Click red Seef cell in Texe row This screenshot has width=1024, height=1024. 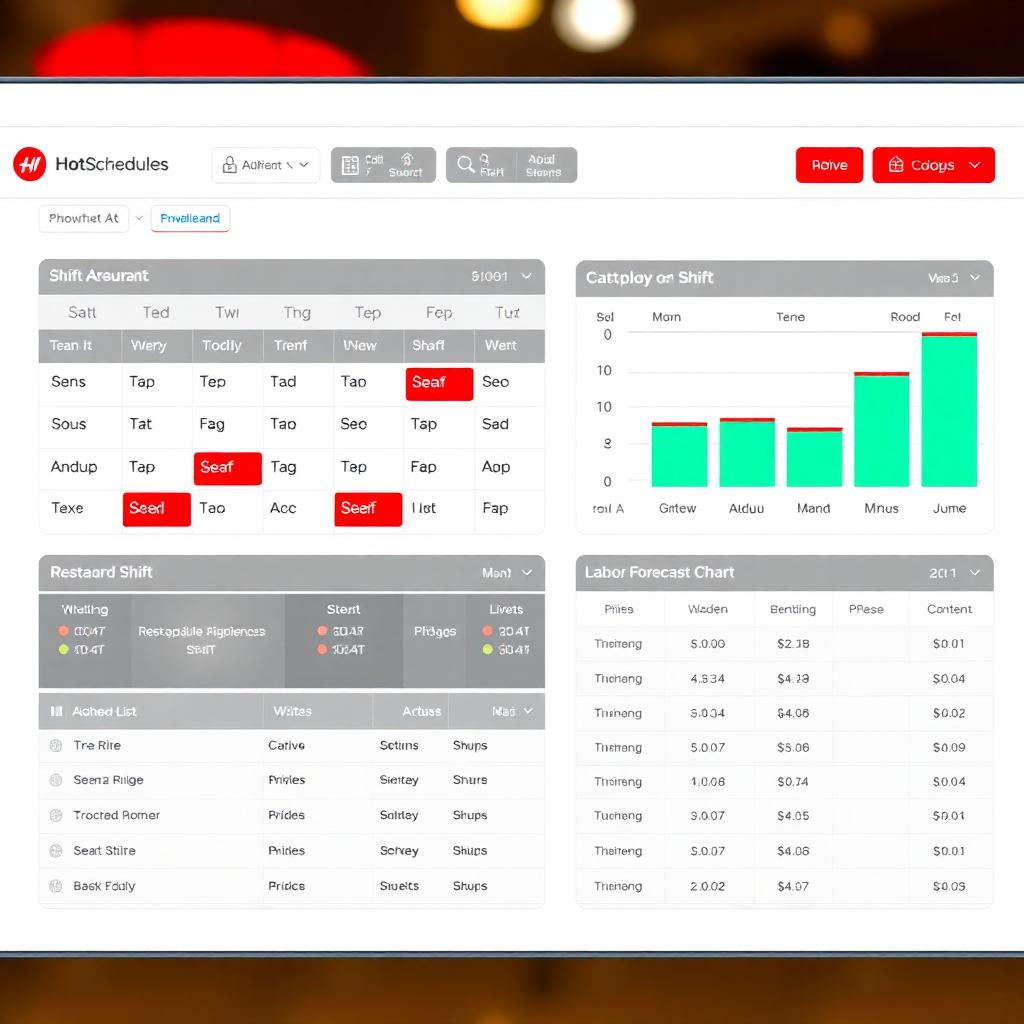[368, 509]
